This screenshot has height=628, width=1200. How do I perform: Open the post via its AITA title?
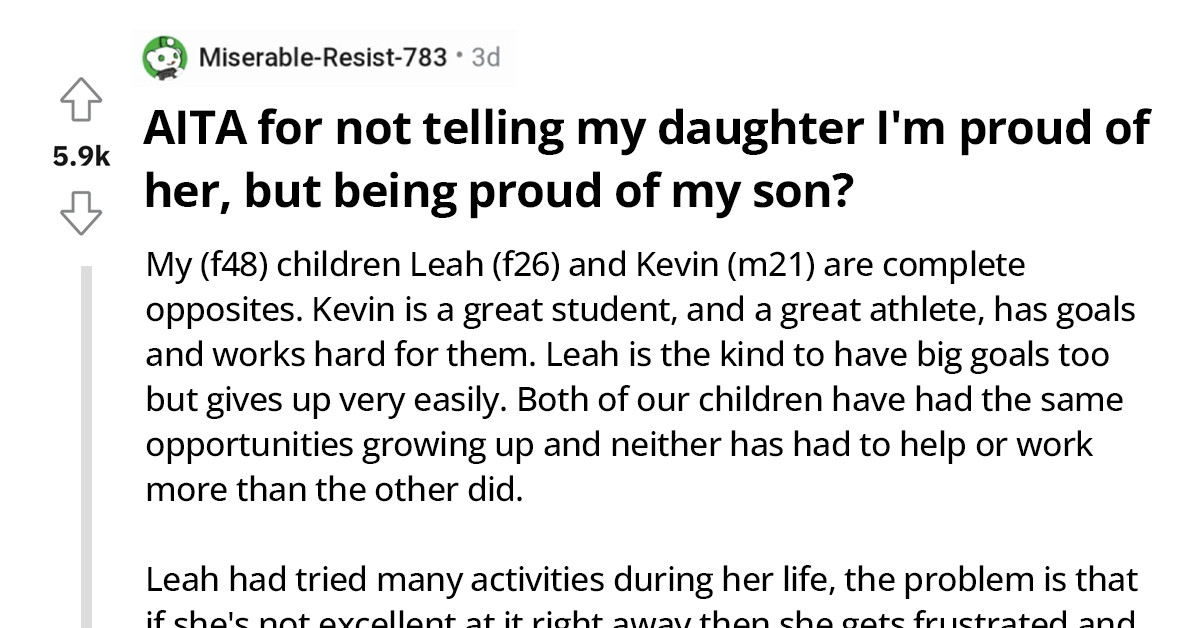(640, 158)
